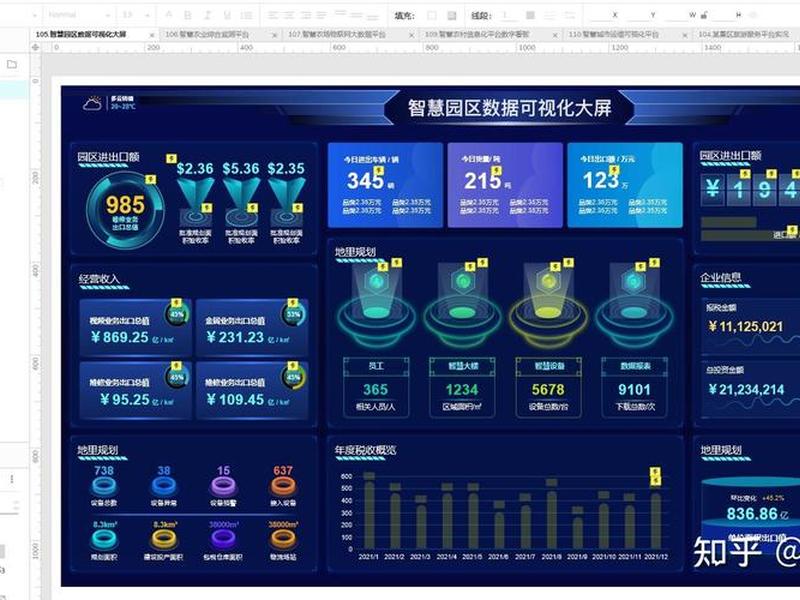Select the ¥95.25 revenue value
The image size is (800, 600).
tap(124, 399)
